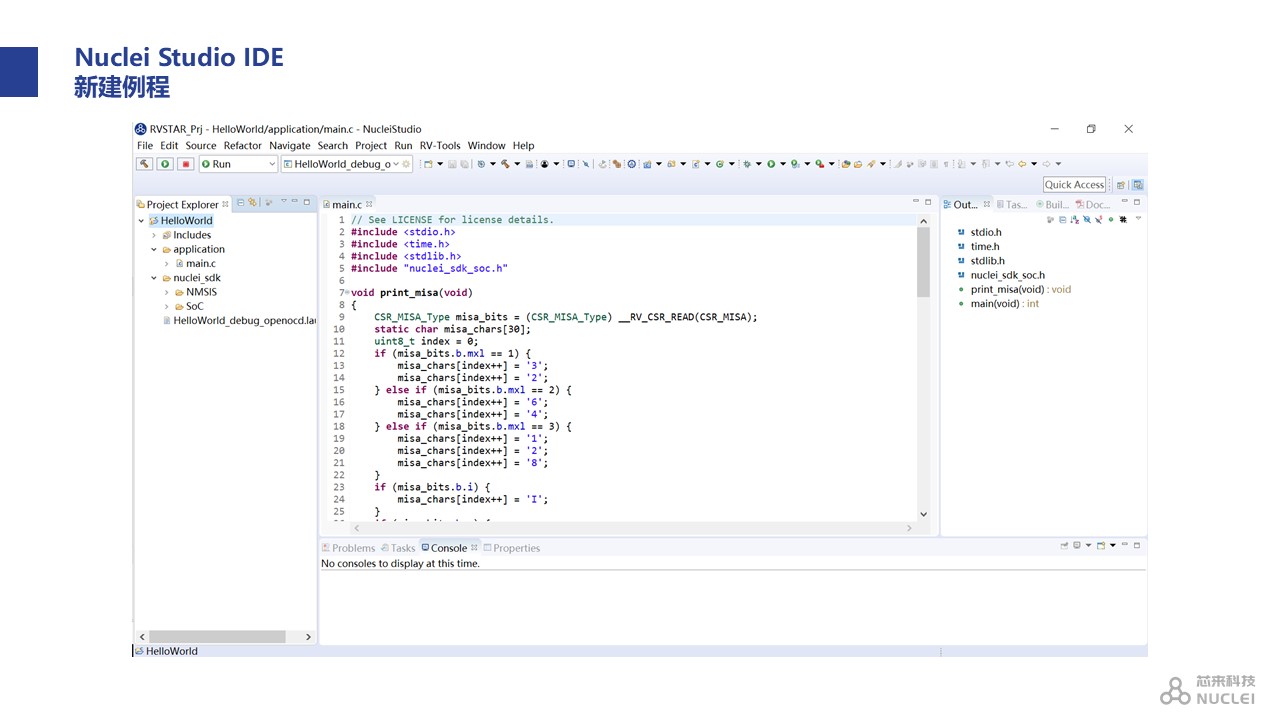Expand the NMSIS folder
Viewport: 1280px width, 720px height.
166,292
